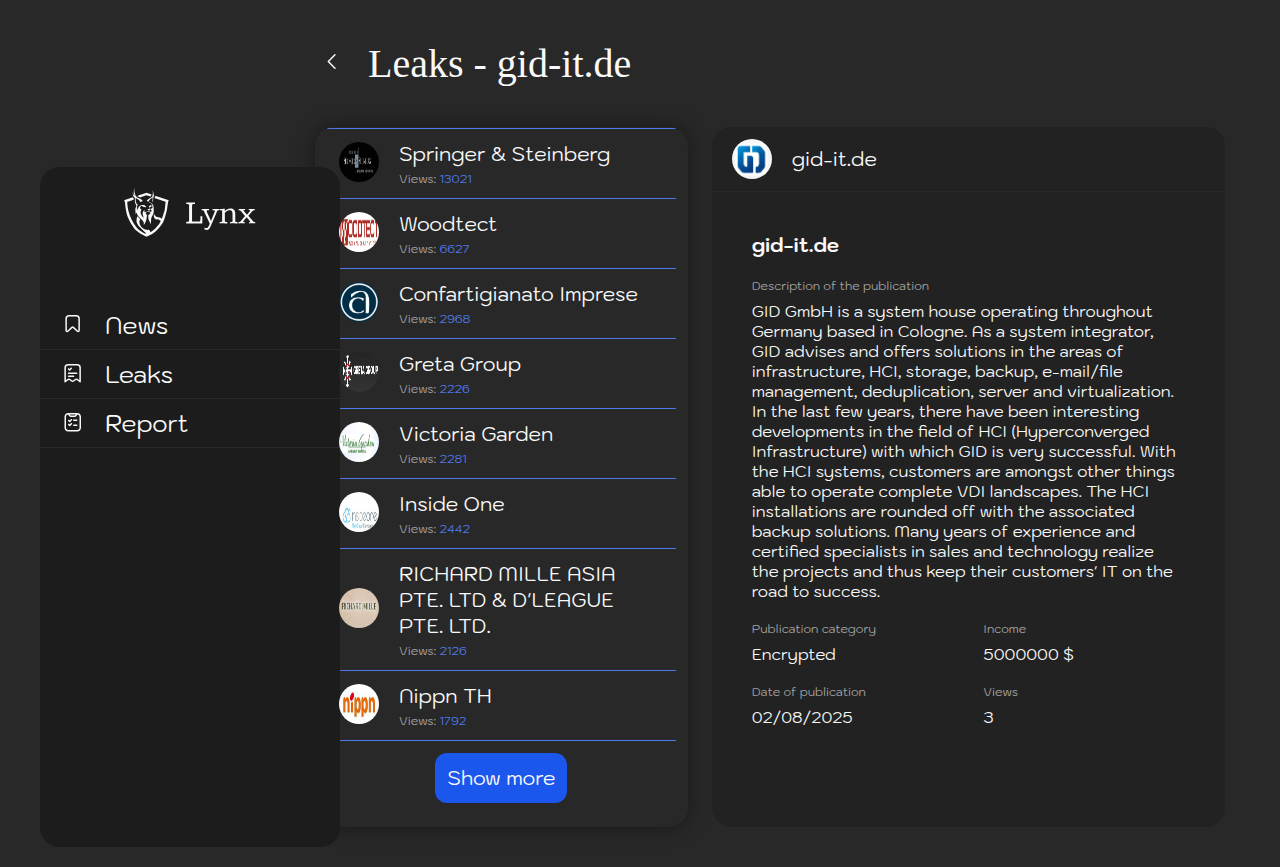The width and height of the screenshot is (1280, 867).
Task: Click the Confartigianato Imprese logo
Action: coord(359,302)
